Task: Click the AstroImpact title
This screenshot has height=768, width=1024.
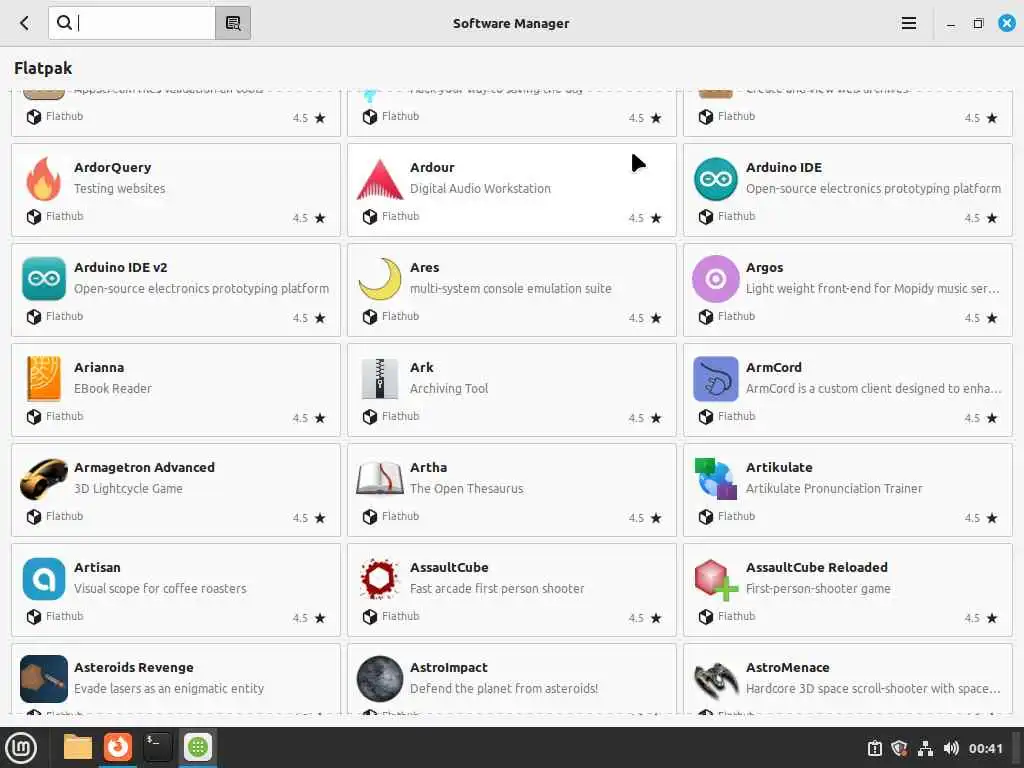Action: 448,667
